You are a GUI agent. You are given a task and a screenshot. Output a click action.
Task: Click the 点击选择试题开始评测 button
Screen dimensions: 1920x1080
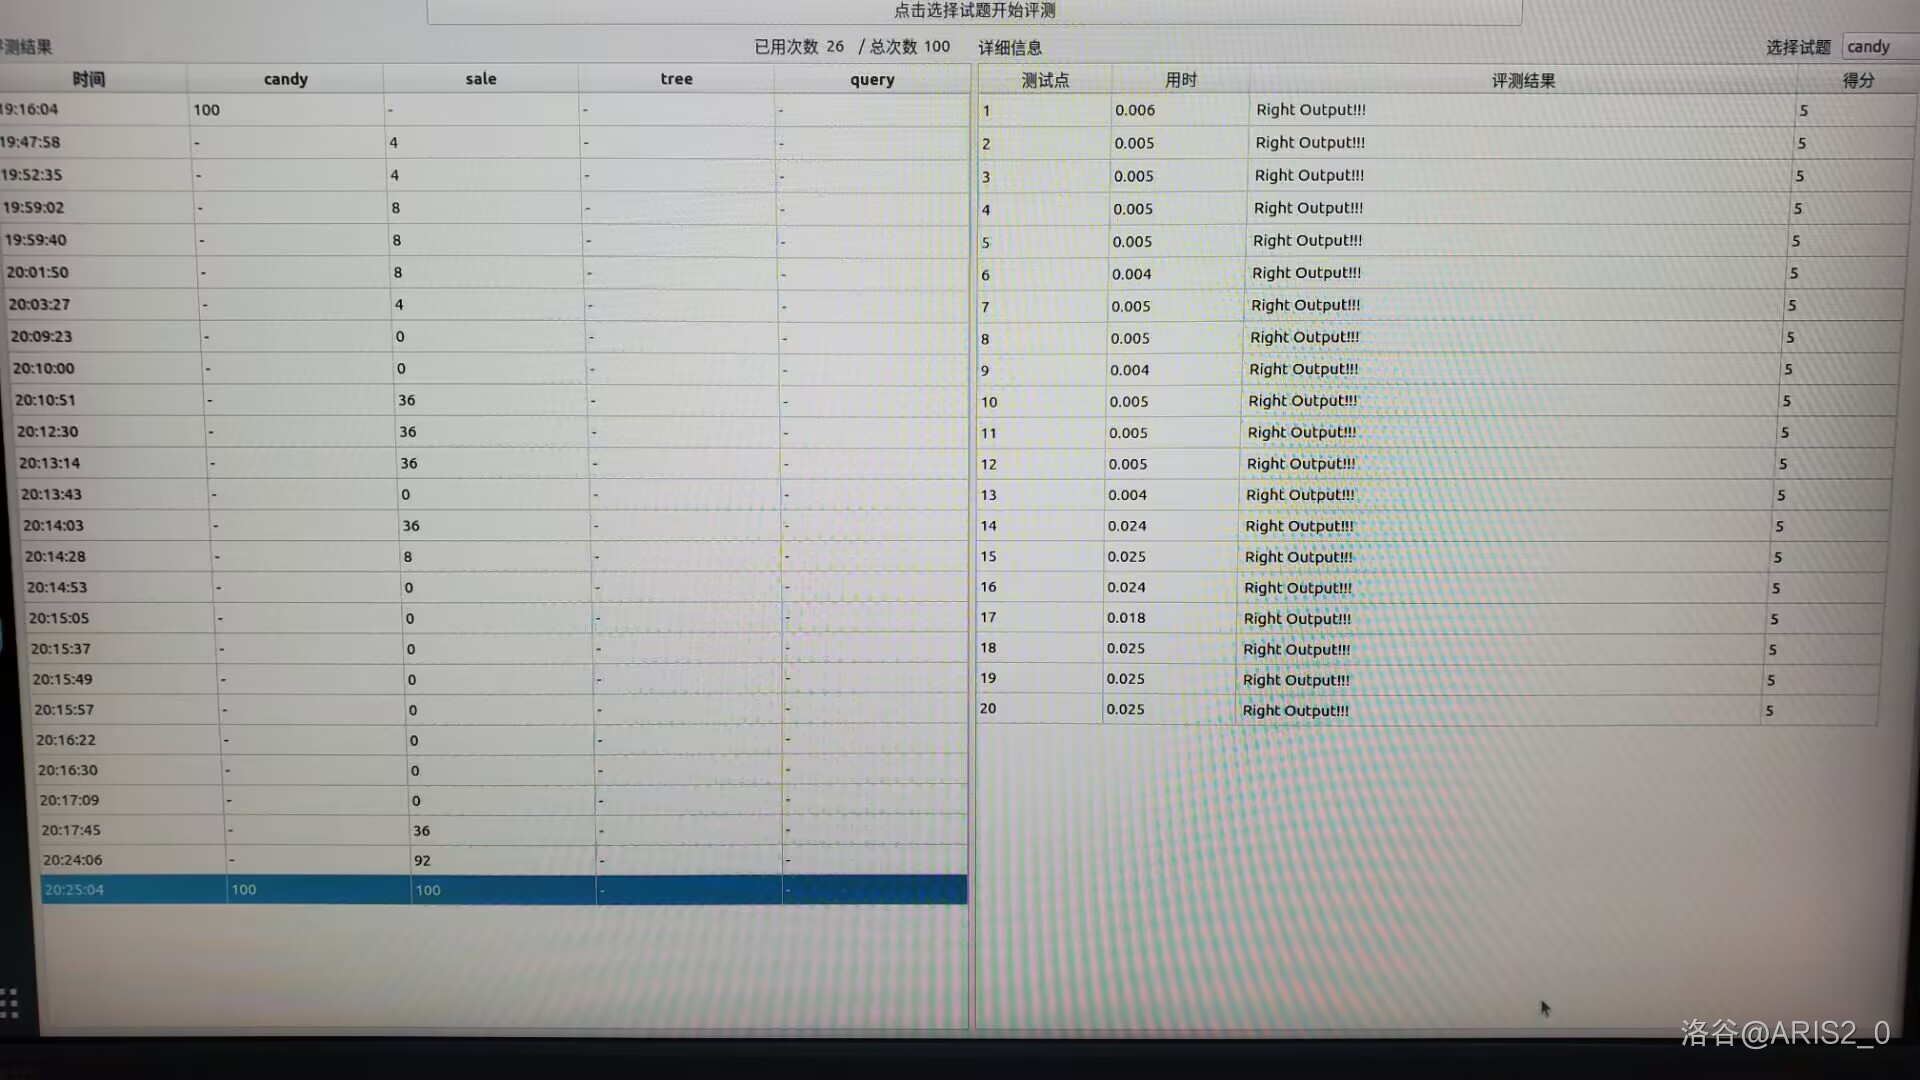point(974,11)
